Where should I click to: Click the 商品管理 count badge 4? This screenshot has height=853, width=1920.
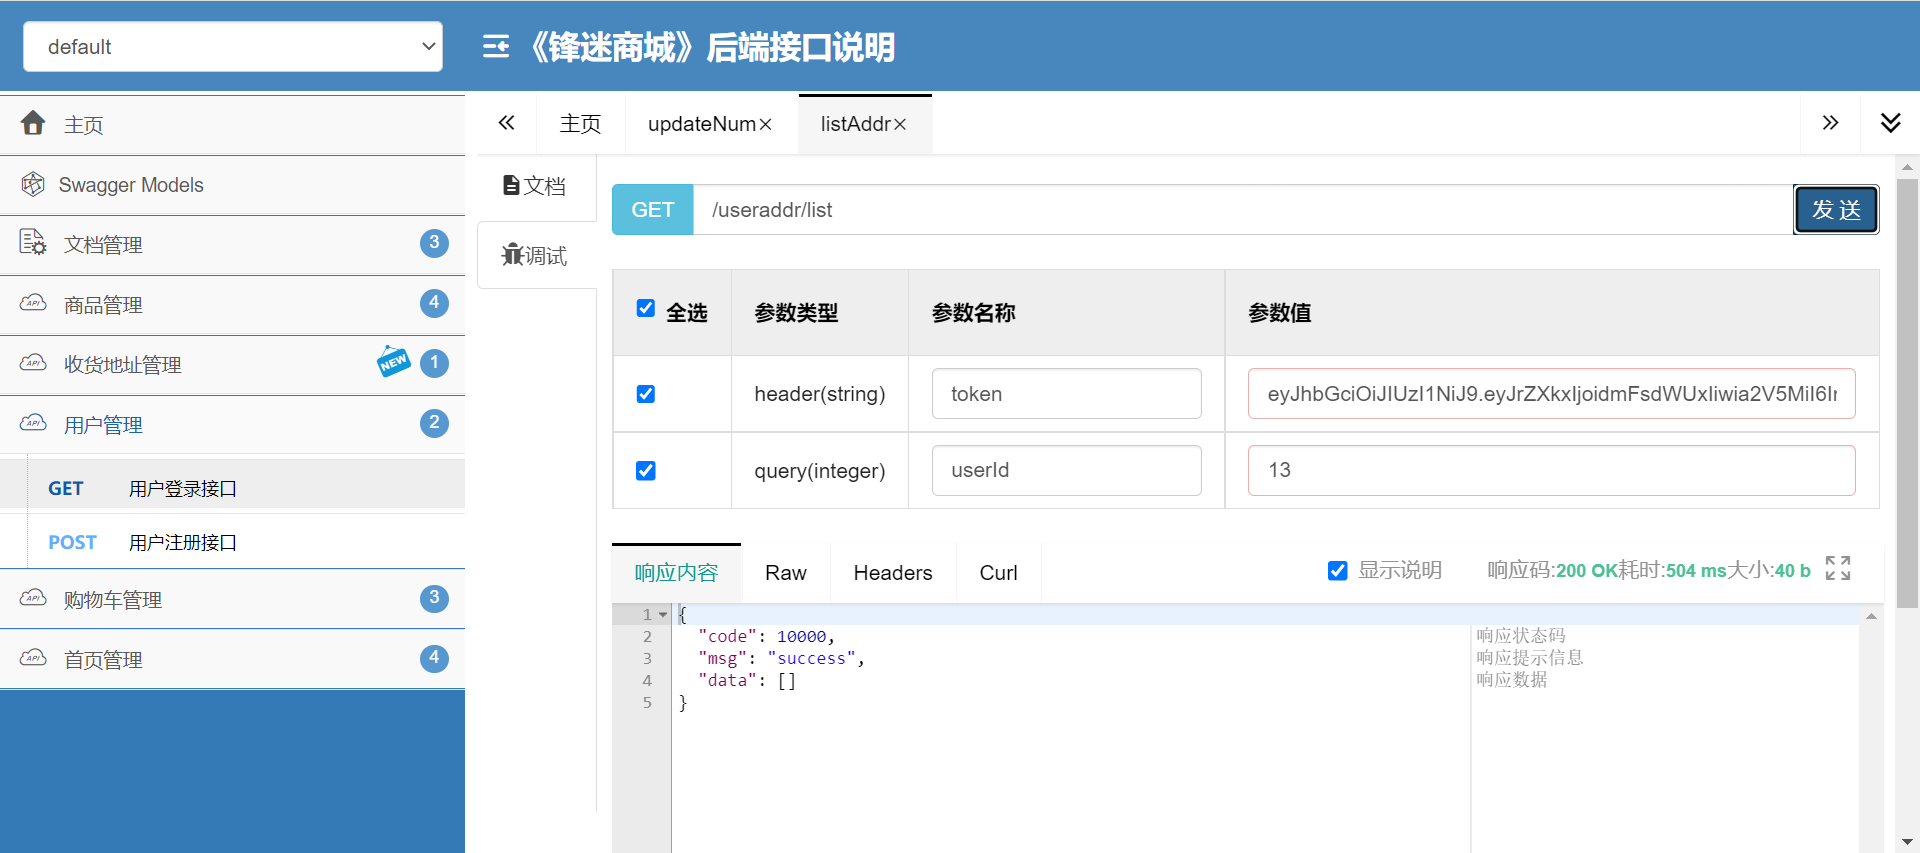[x=434, y=303]
